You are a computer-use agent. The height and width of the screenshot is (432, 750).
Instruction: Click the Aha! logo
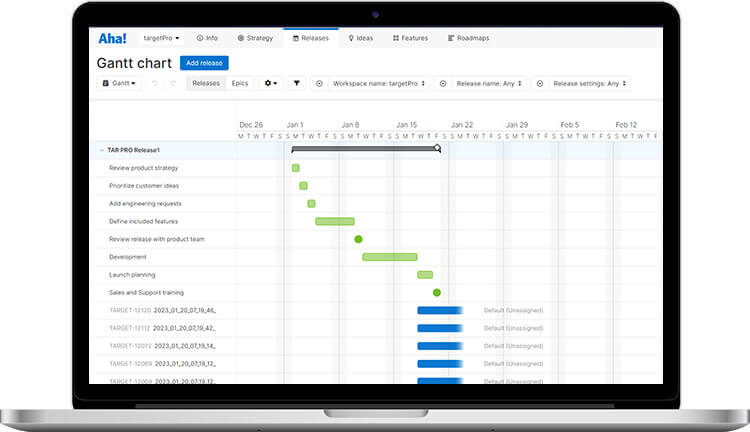(111, 39)
